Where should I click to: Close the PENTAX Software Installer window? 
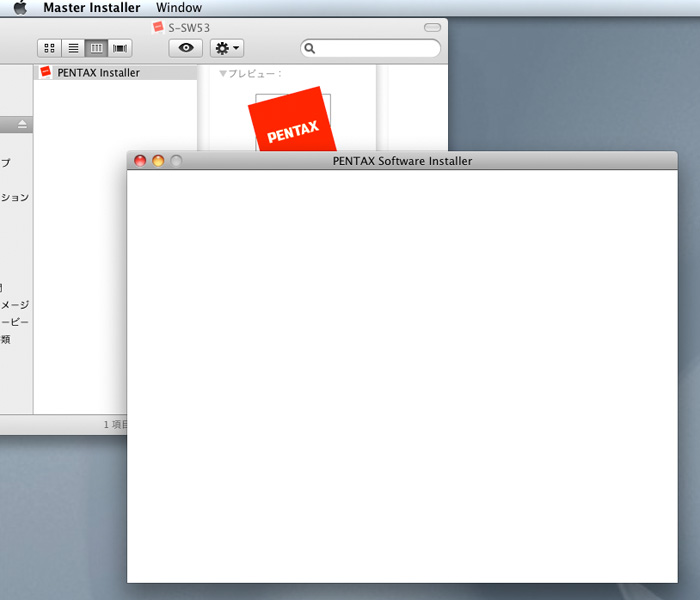(x=140, y=161)
